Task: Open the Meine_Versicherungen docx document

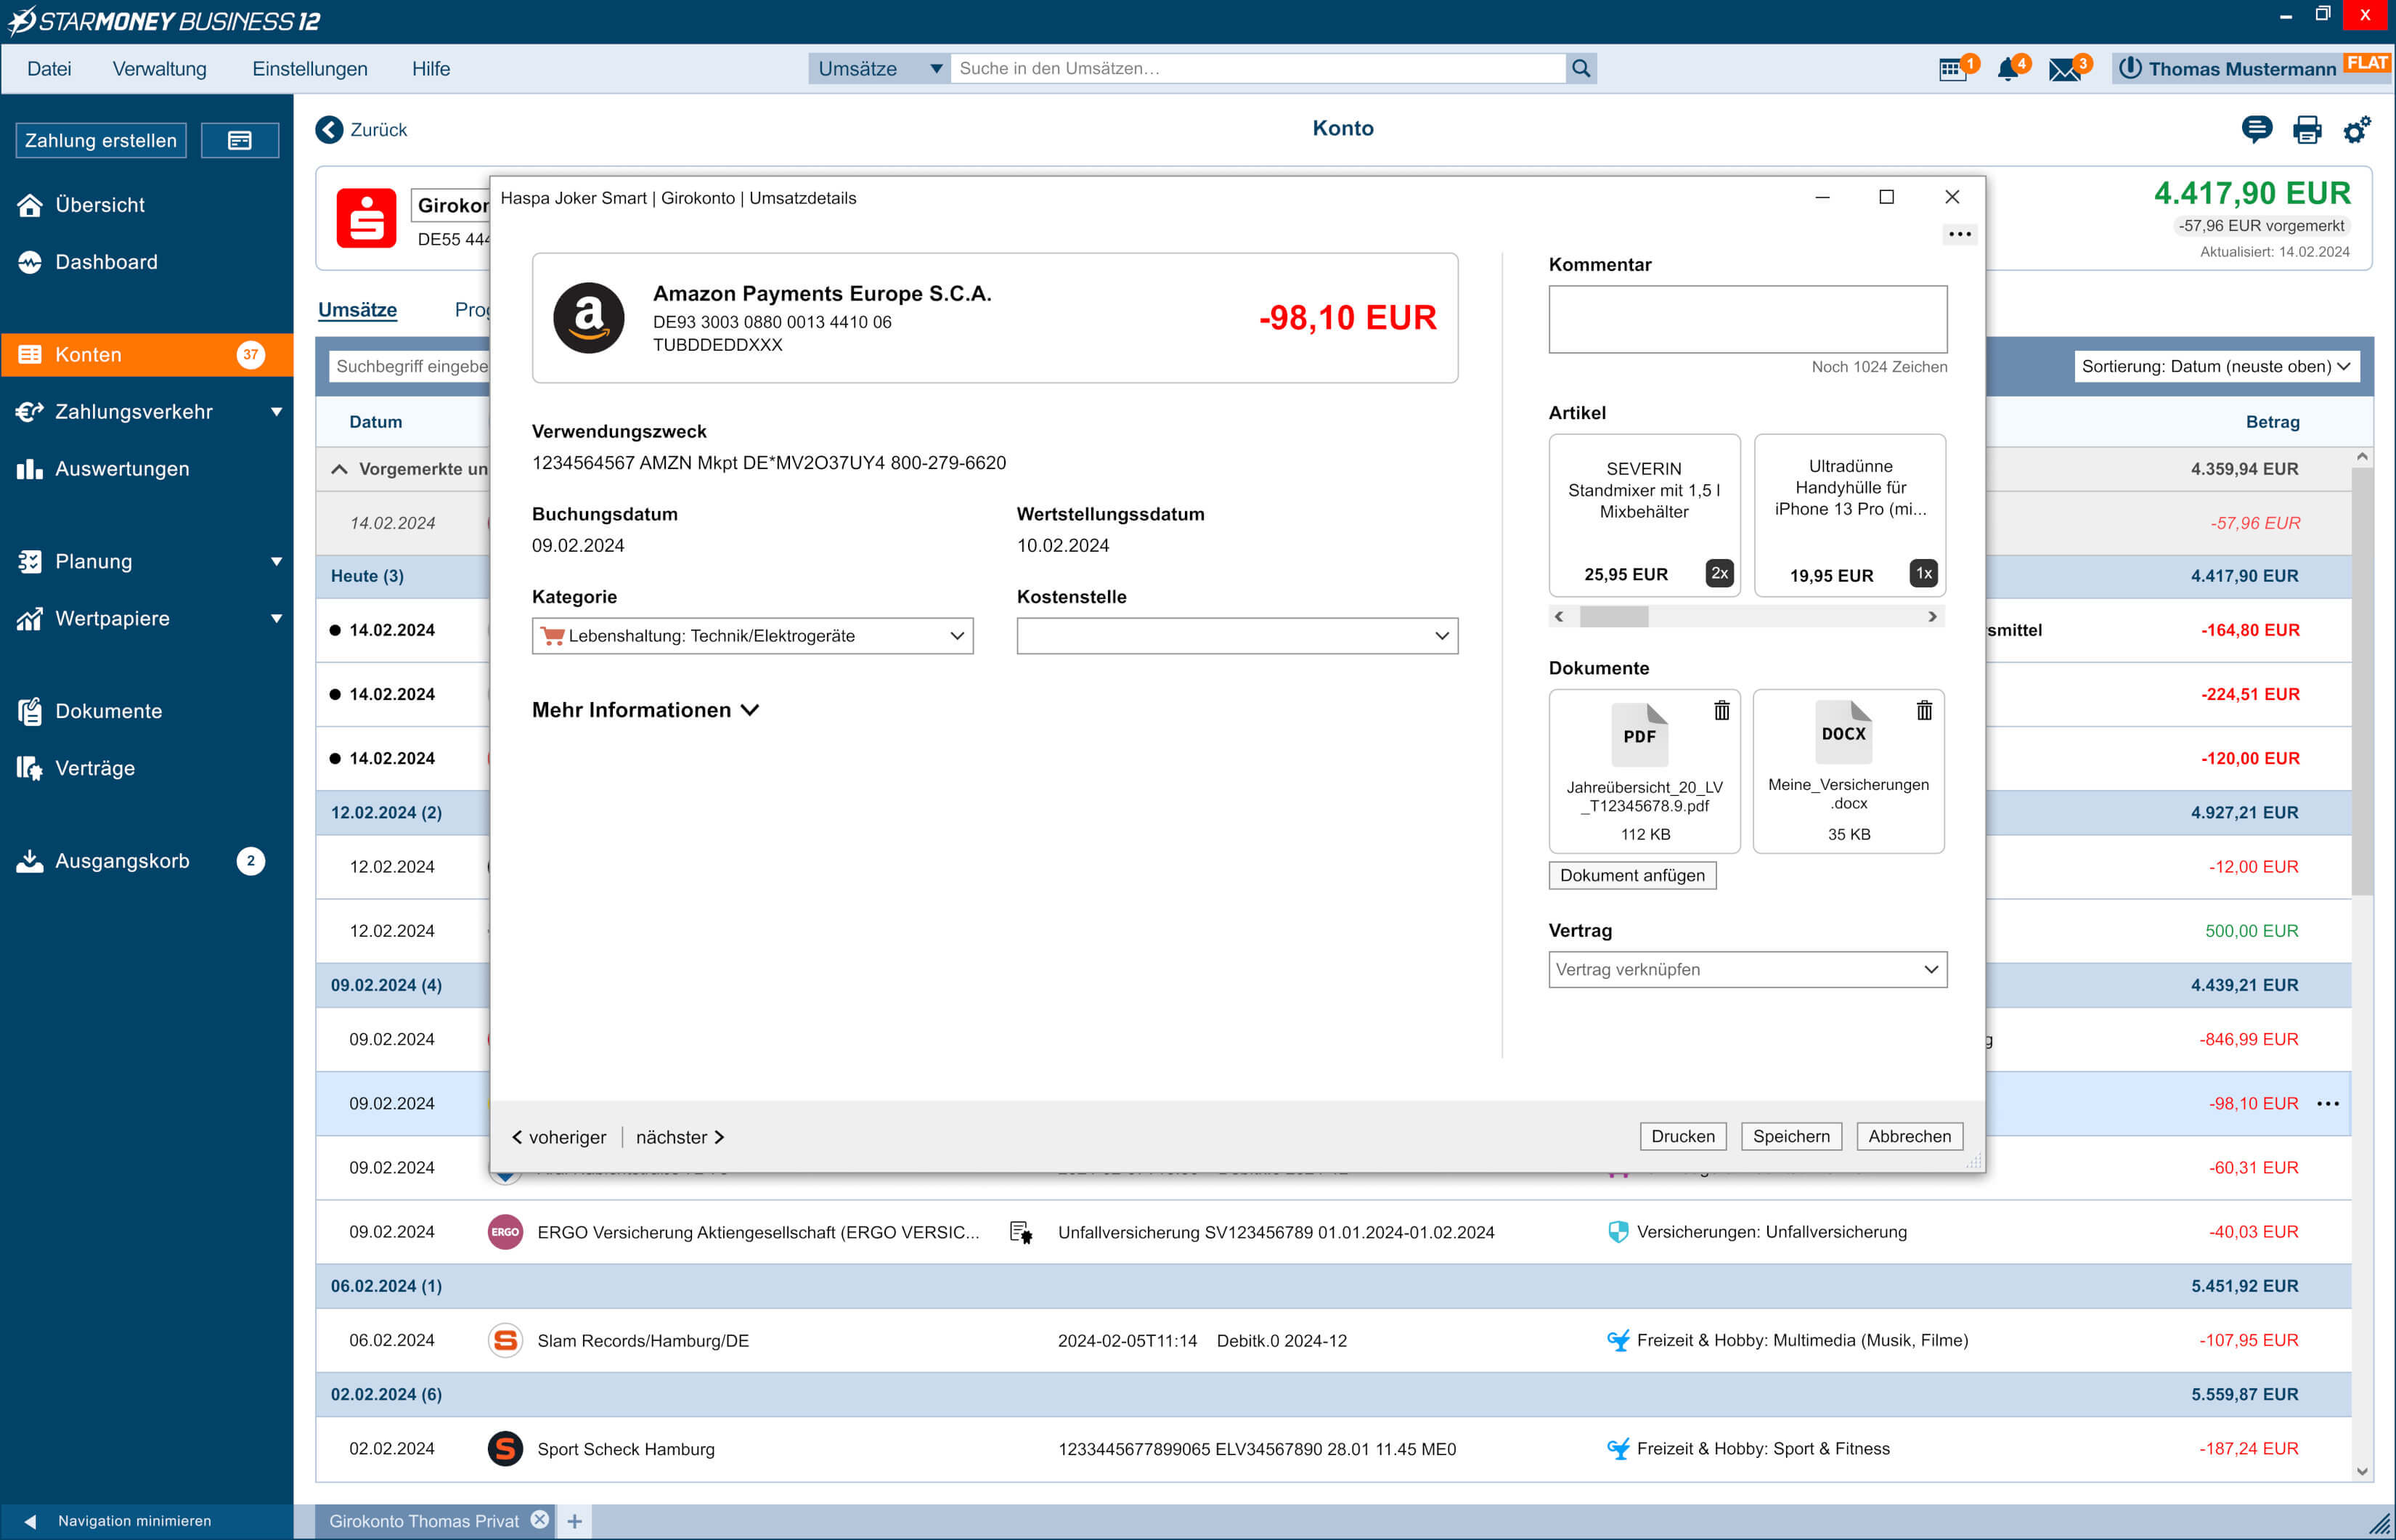Action: point(1848,771)
